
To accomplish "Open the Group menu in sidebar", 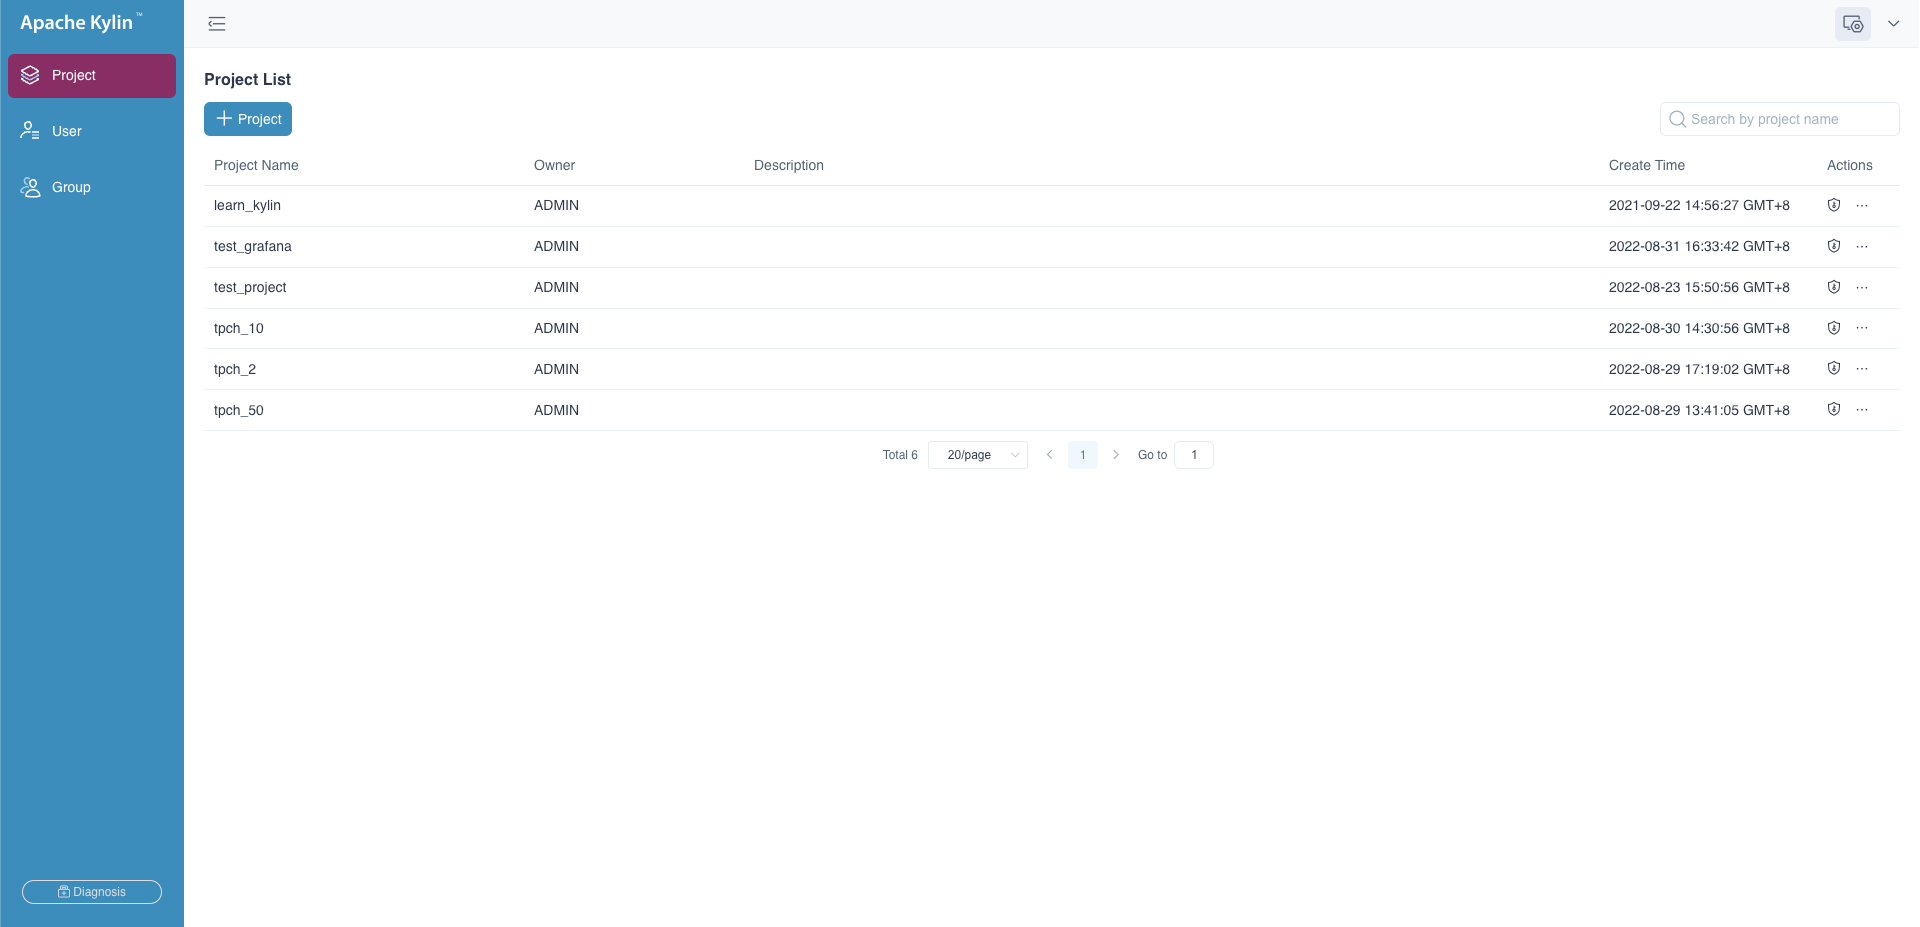I will click(x=71, y=187).
